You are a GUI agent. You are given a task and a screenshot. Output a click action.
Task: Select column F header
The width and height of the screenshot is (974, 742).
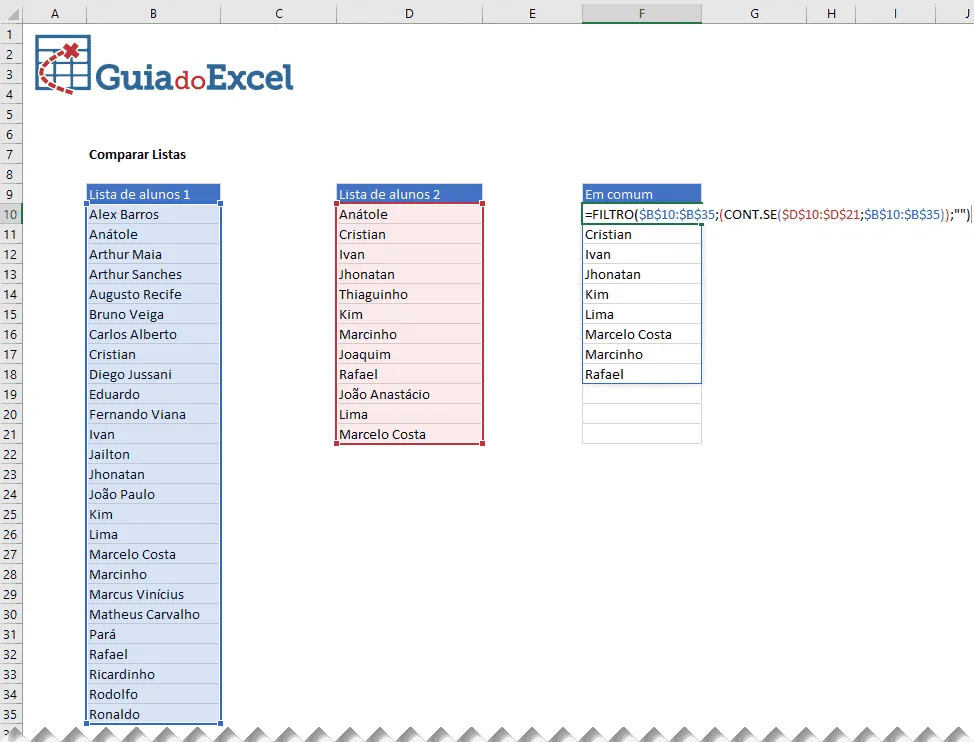click(642, 14)
